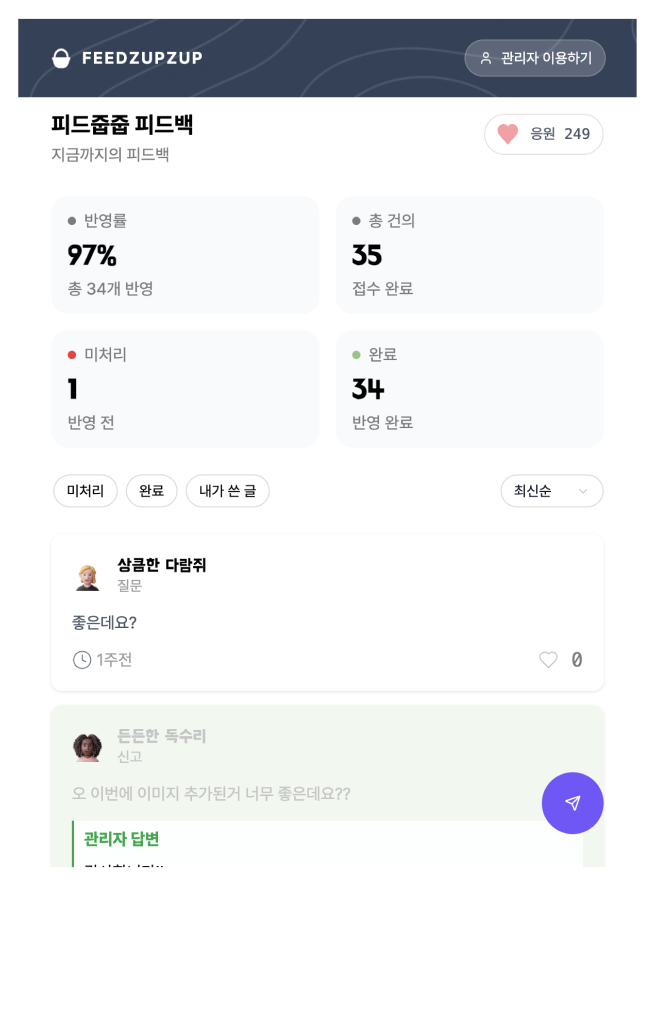The width and height of the screenshot is (656, 1026).
Task: Click the 완료 green-dot stat card
Action: (x=469, y=389)
